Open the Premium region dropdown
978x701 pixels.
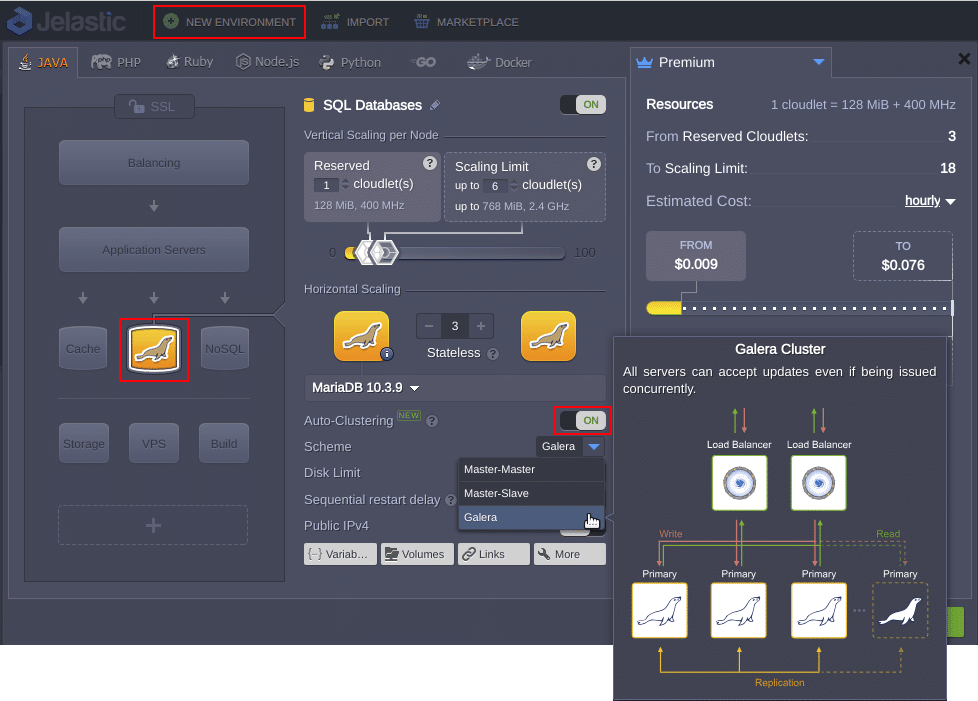pos(730,62)
